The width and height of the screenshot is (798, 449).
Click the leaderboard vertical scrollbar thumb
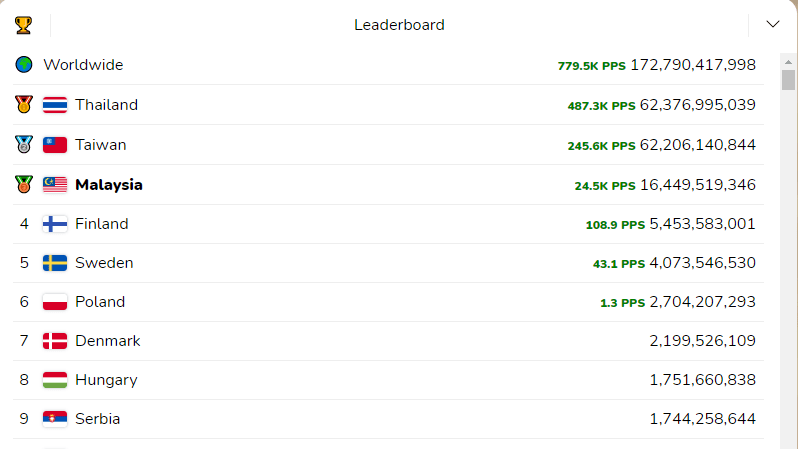pyautogui.click(x=788, y=80)
